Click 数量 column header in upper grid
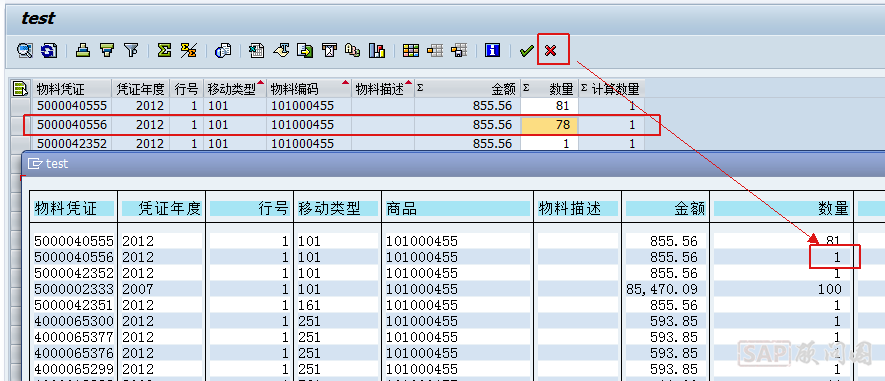885x381 pixels. (549, 89)
